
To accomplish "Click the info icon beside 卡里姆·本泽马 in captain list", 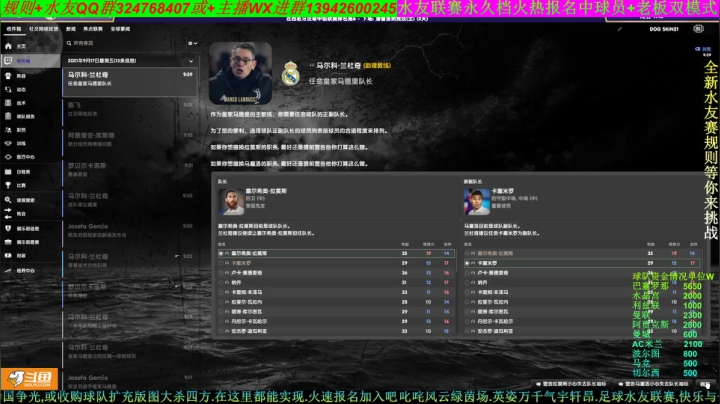I will pyautogui.click(x=227, y=292).
